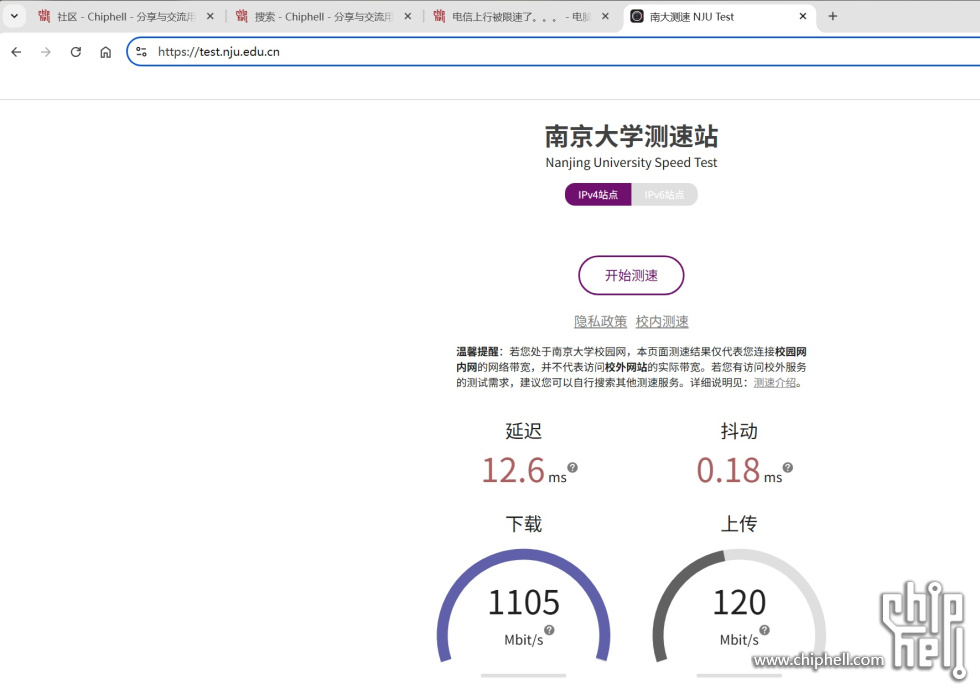Open the 隐私政策 link
Image resolution: width=980 pixels, height=695 pixels.
tap(601, 321)
